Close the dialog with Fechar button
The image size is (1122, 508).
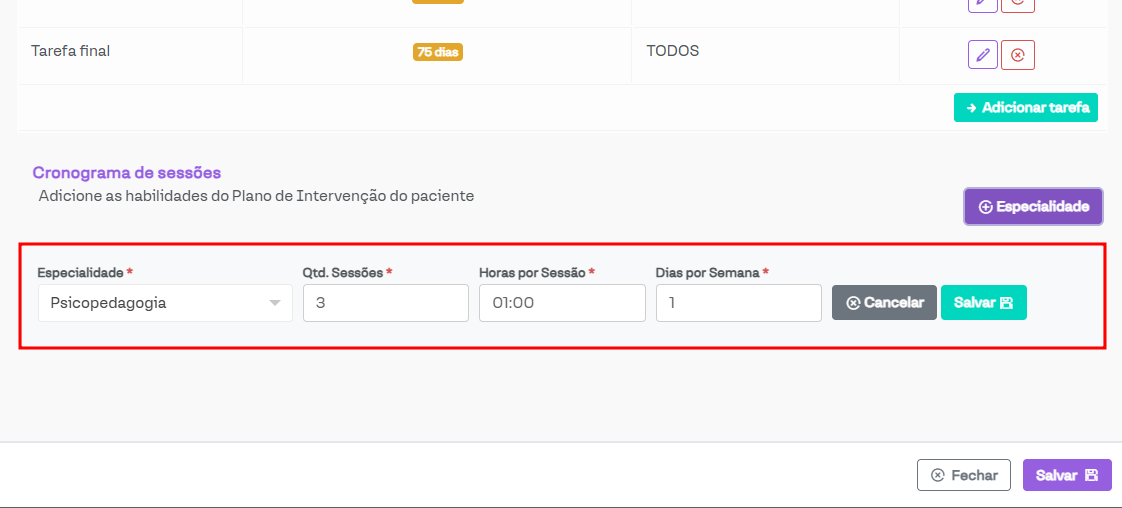(963, 475)
